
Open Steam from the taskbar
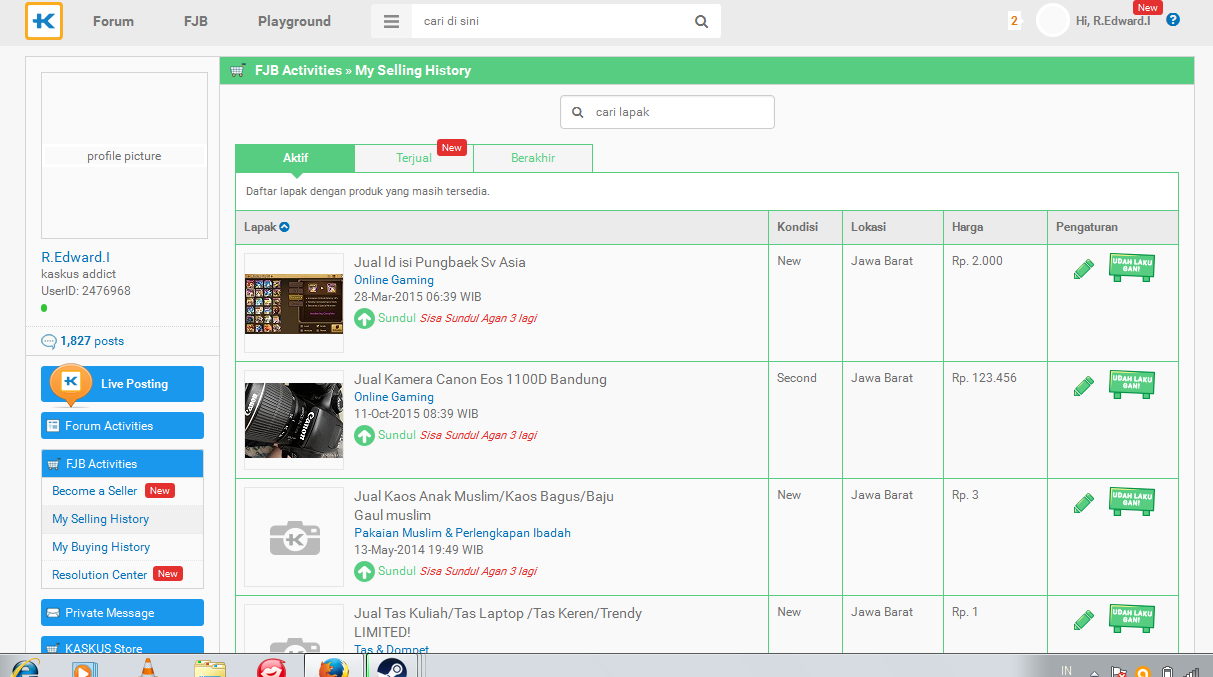tap(391, 668)
